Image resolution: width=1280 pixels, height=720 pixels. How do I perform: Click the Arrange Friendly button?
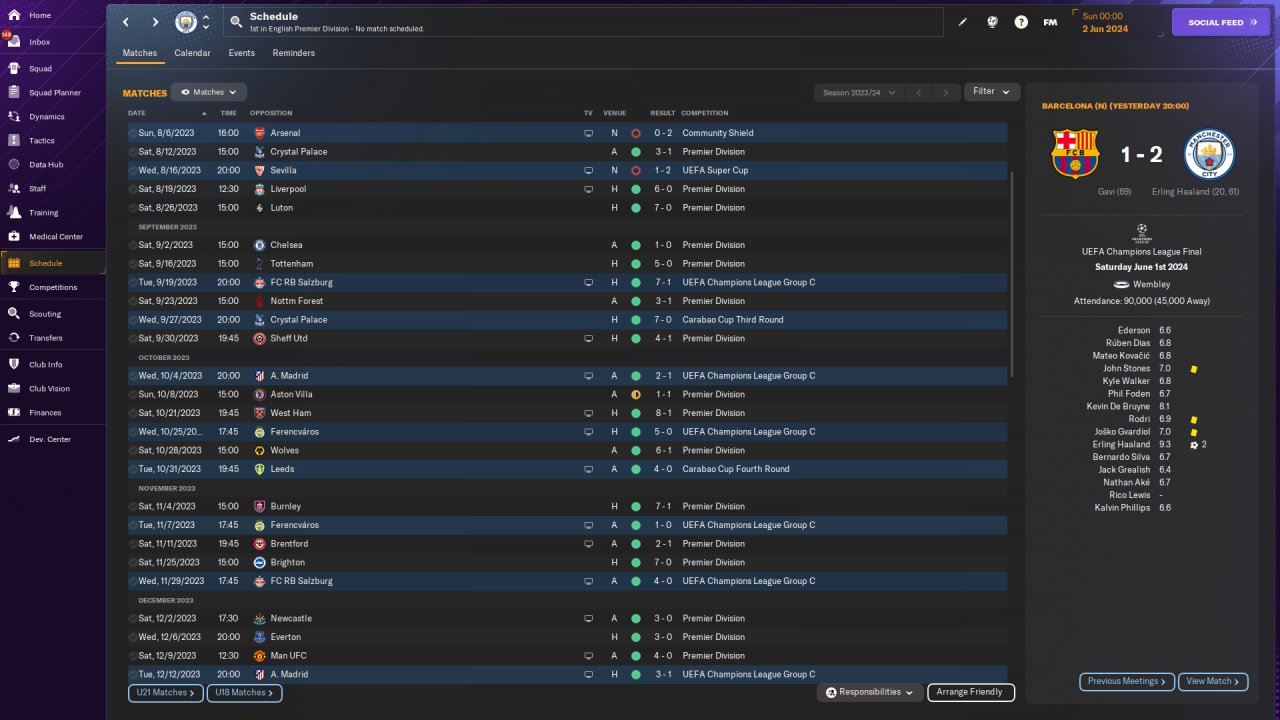click(x=970, y=692)
